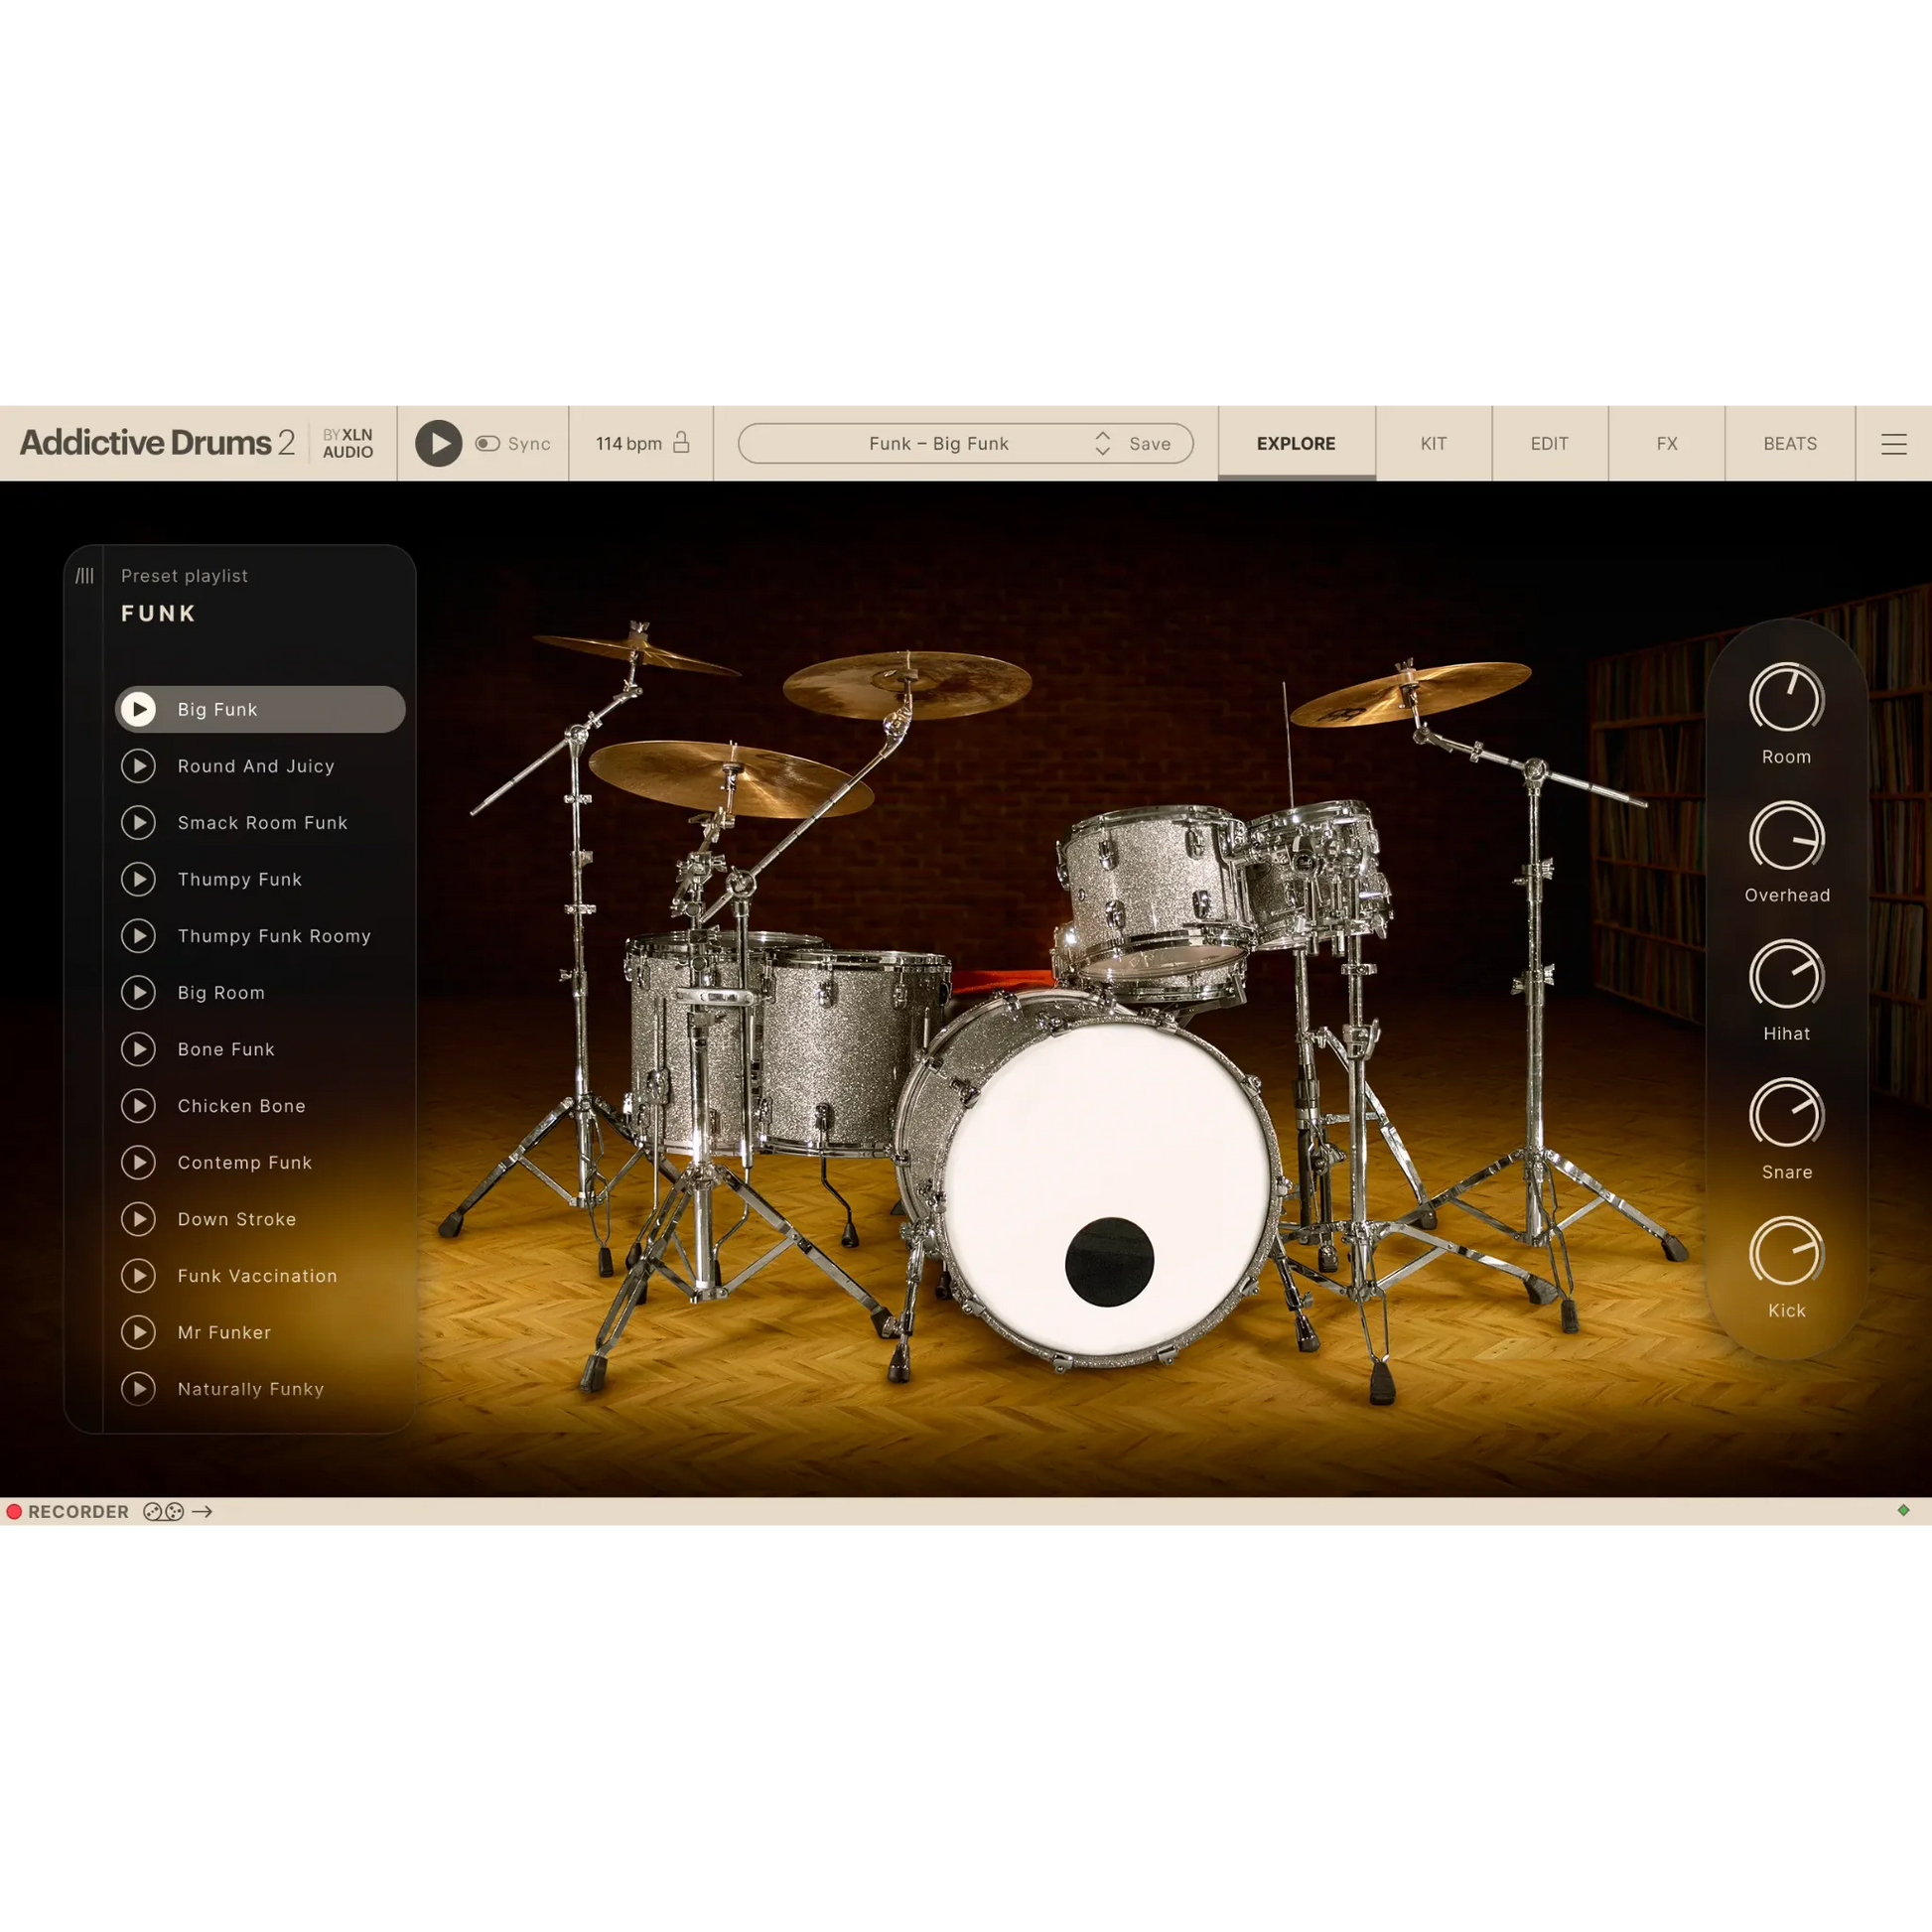The image size is (1932, 1932).
Task: Click the green status diamond indicator
Action: (x=1903, y=1510)
